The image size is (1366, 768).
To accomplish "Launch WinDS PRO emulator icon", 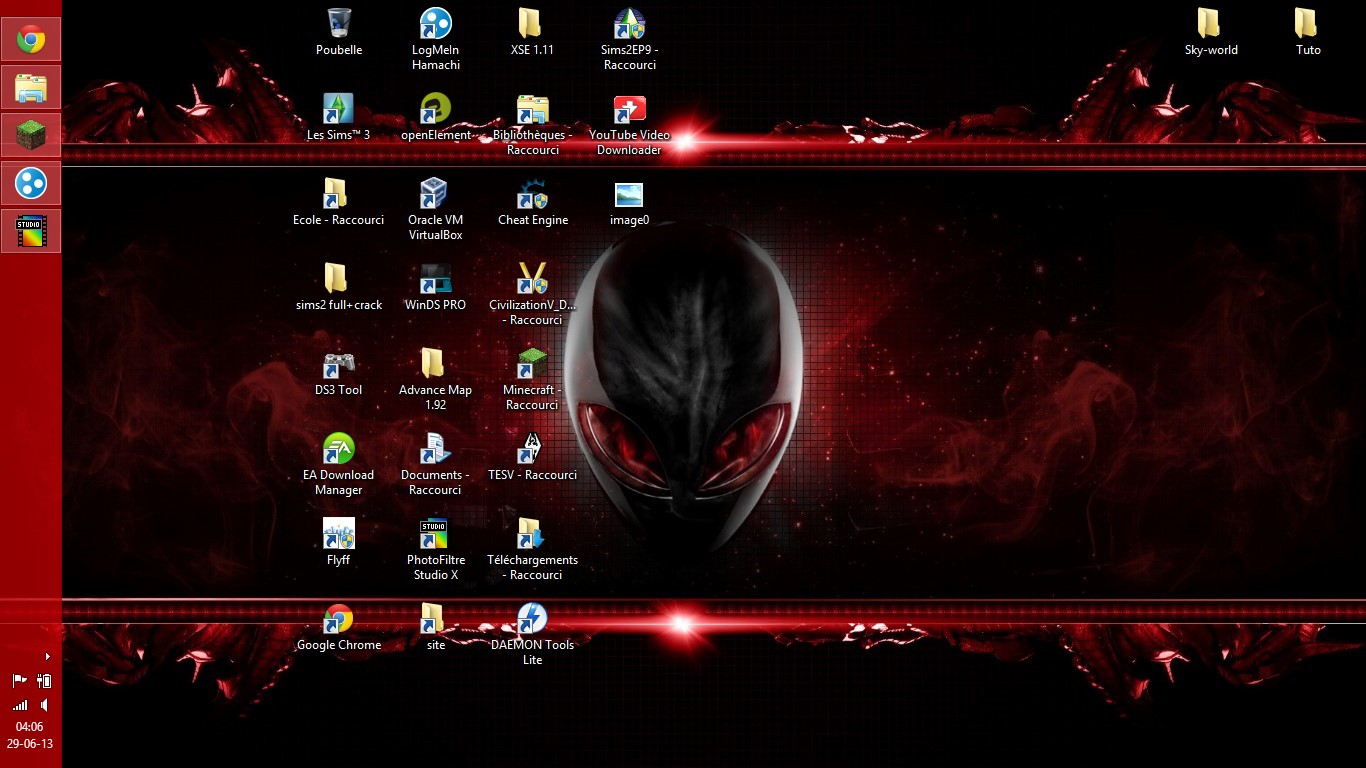I will pos(436,287).
